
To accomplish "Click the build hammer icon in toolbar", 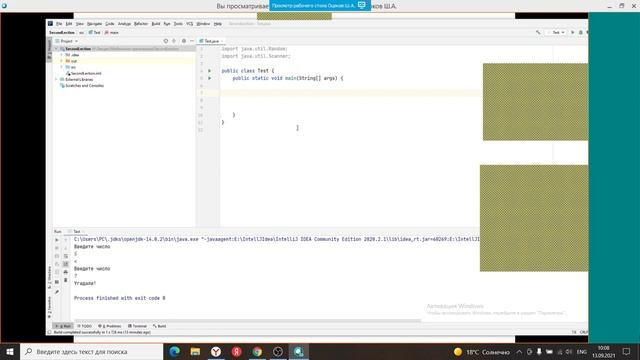I will 538,32.
